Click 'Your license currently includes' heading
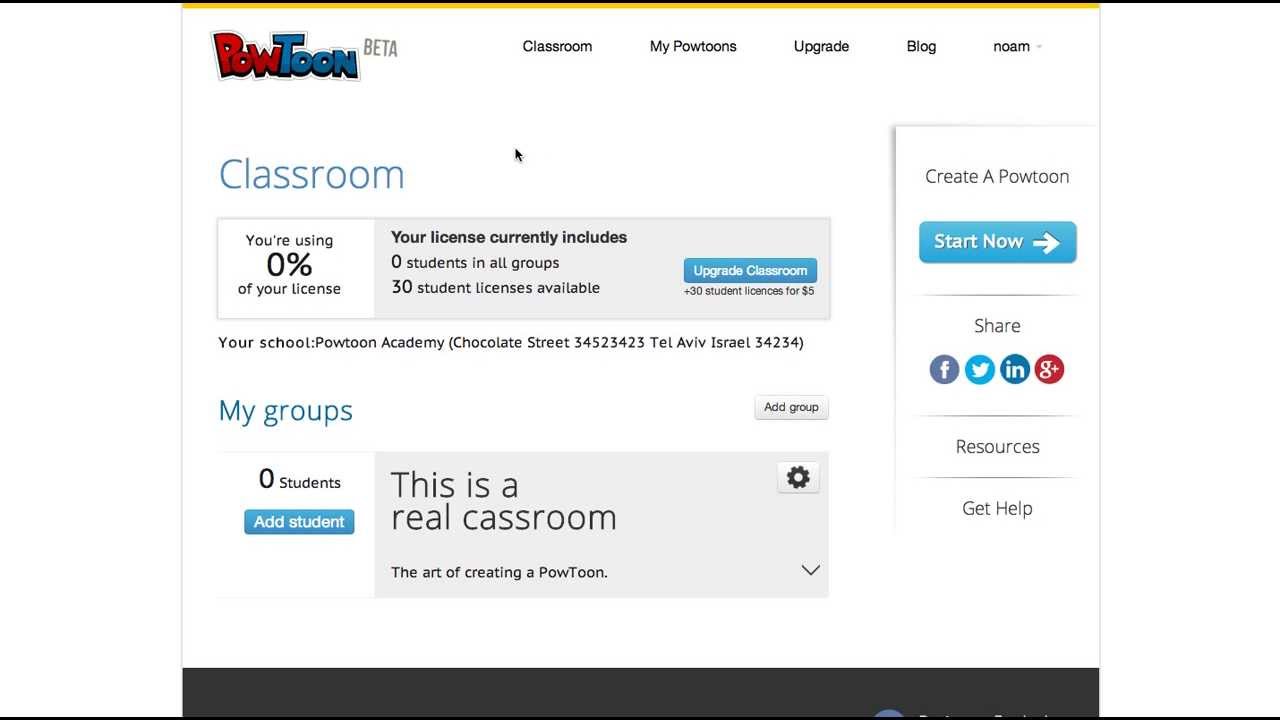The width and height of the screenshot is (1280, 720). [509, 238]
